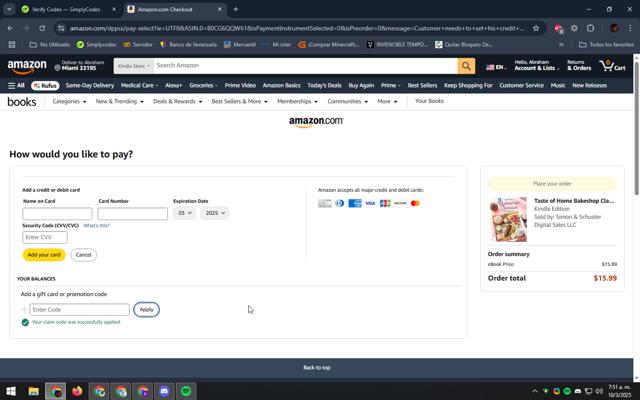Click the JCB card logo
This screenshot has width=640, height=400.
(385, 203)
